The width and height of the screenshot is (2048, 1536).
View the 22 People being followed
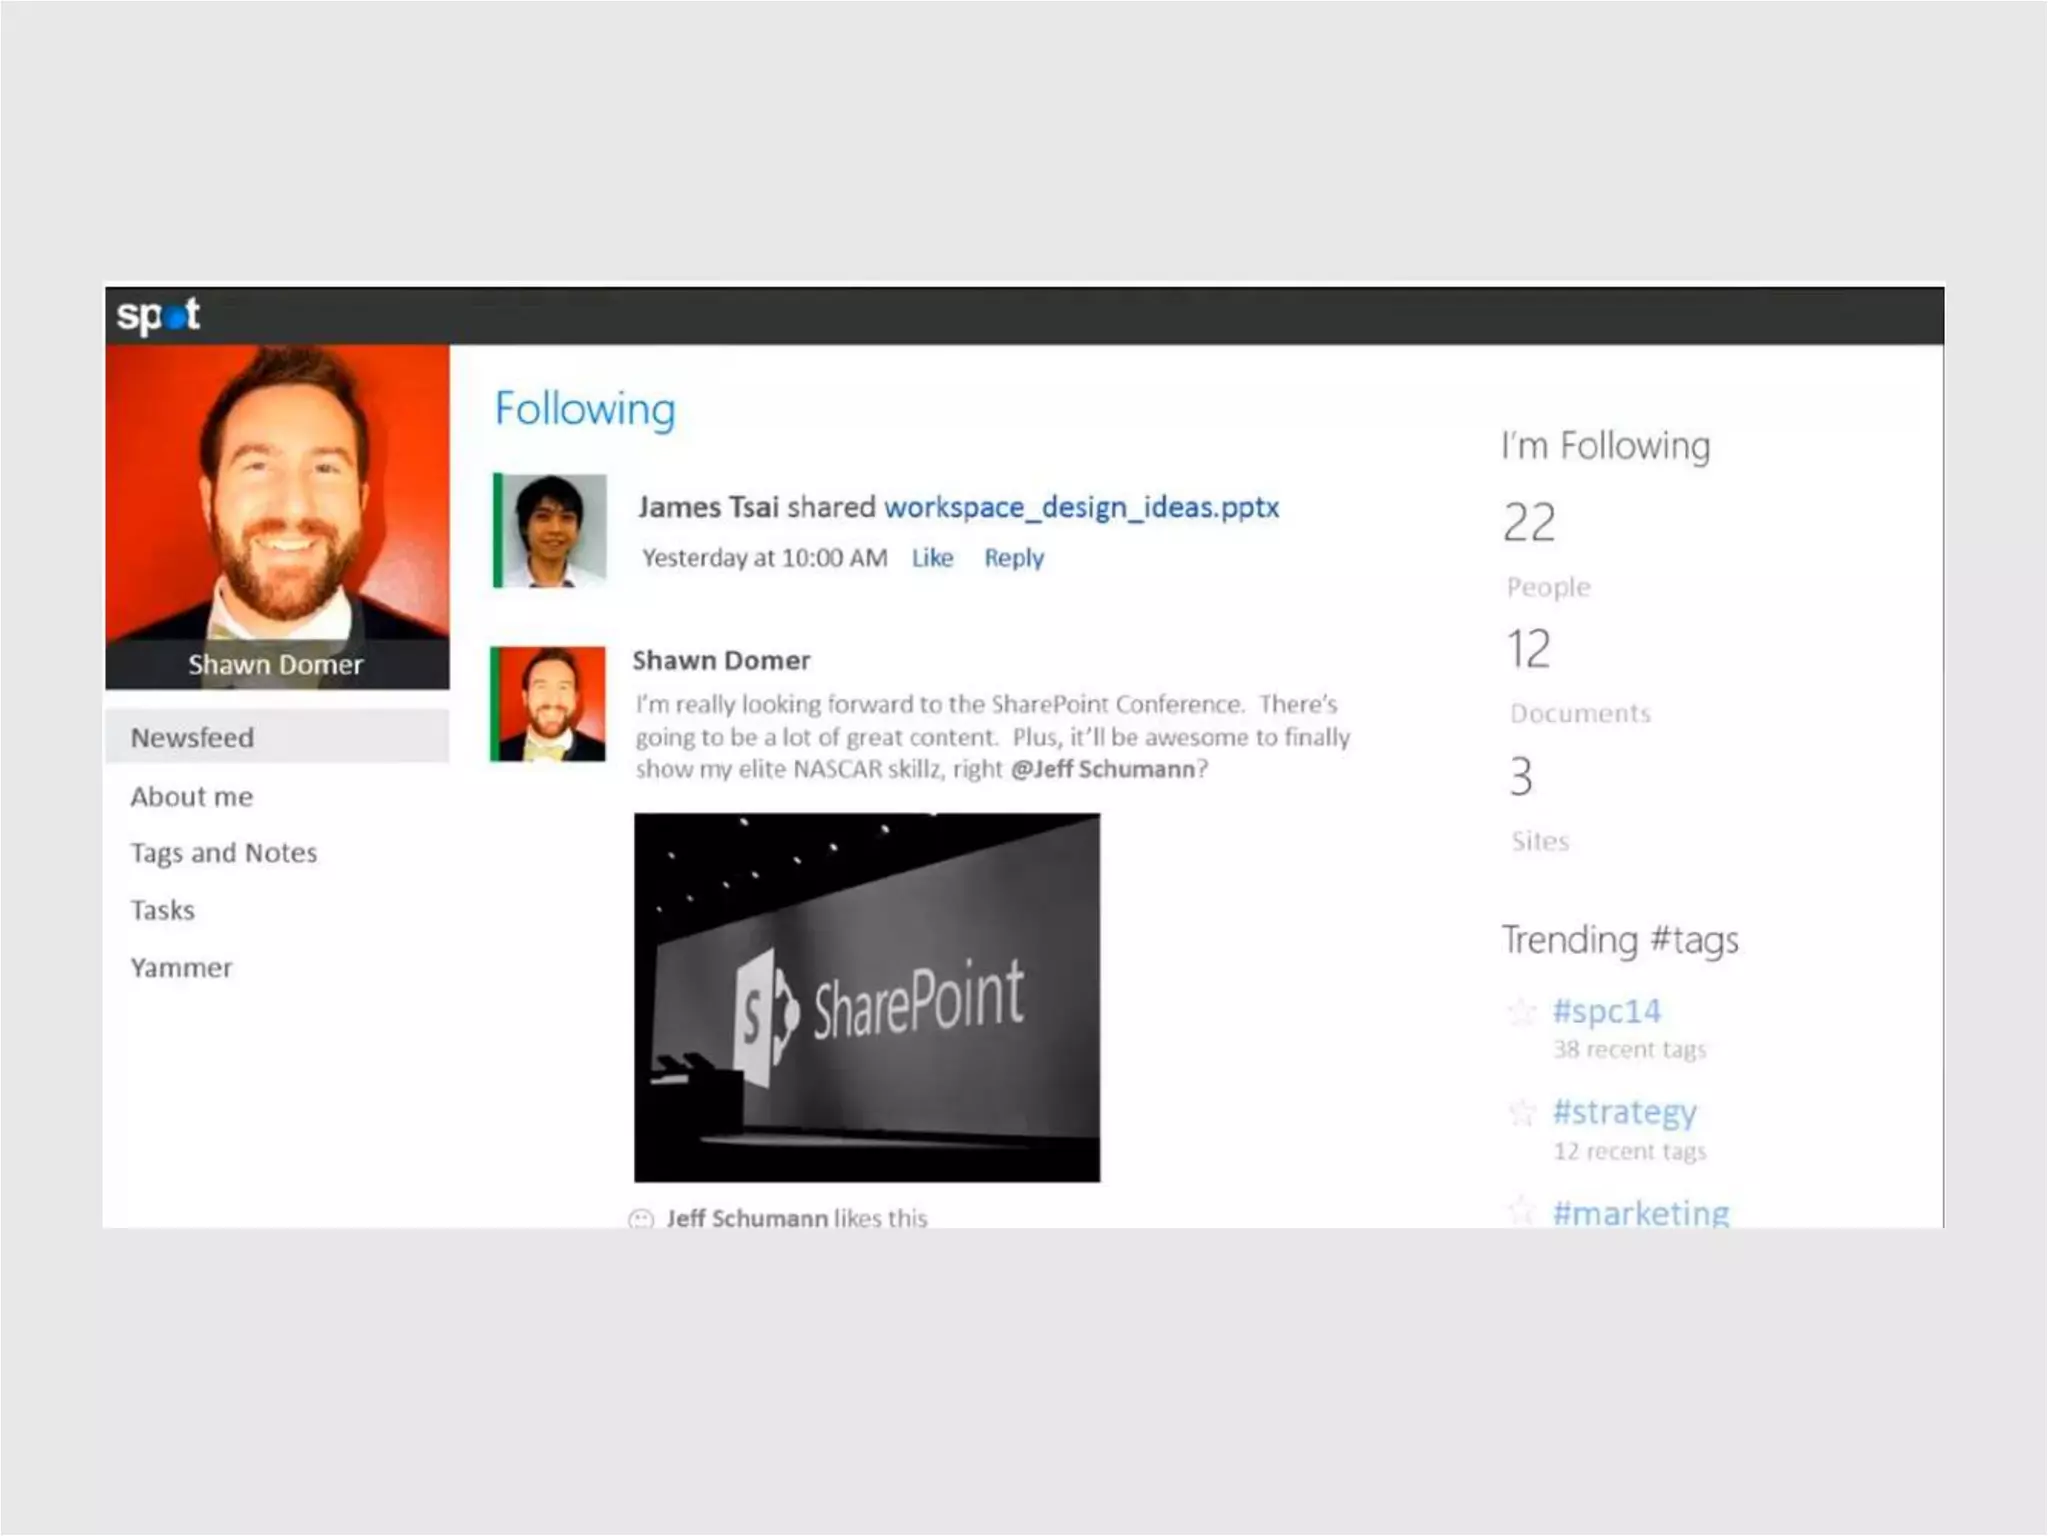click(1530, 523)
